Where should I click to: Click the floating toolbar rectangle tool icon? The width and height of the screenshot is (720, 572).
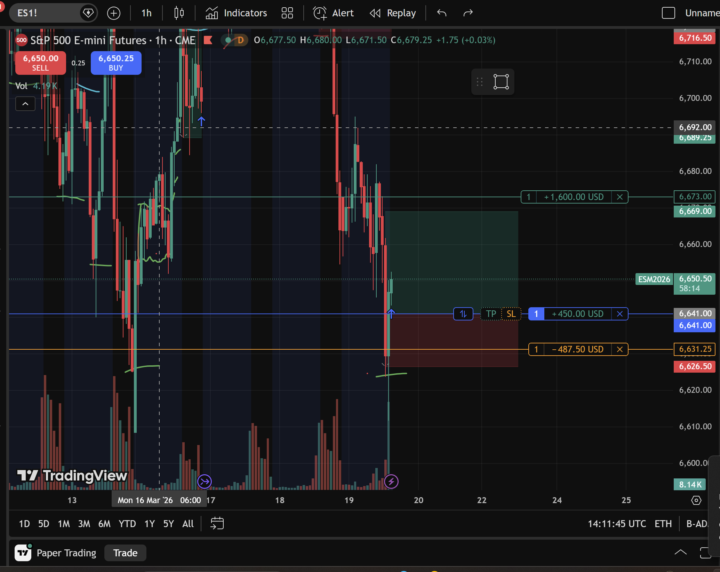click(501, 82)
